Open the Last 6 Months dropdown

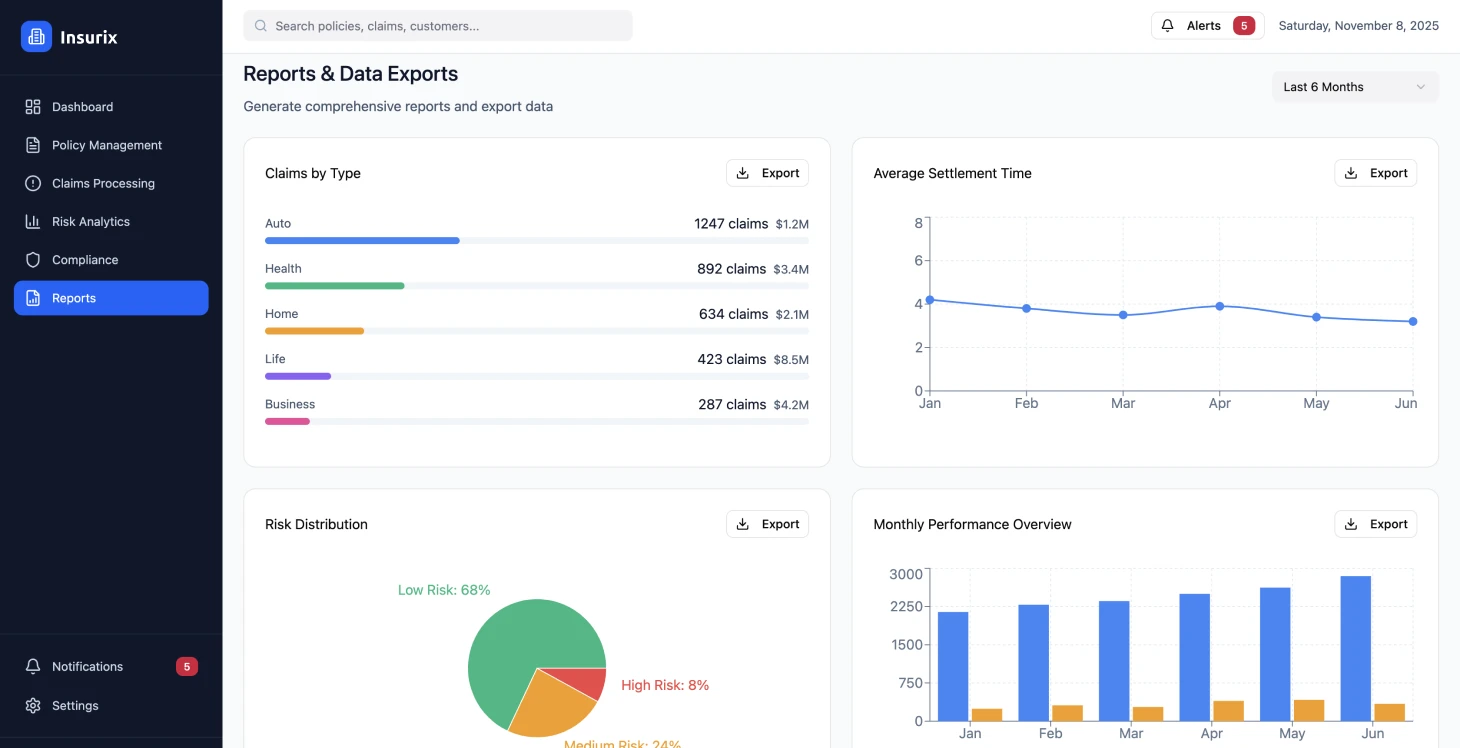pyautogui.click(x=1354, y=87)
